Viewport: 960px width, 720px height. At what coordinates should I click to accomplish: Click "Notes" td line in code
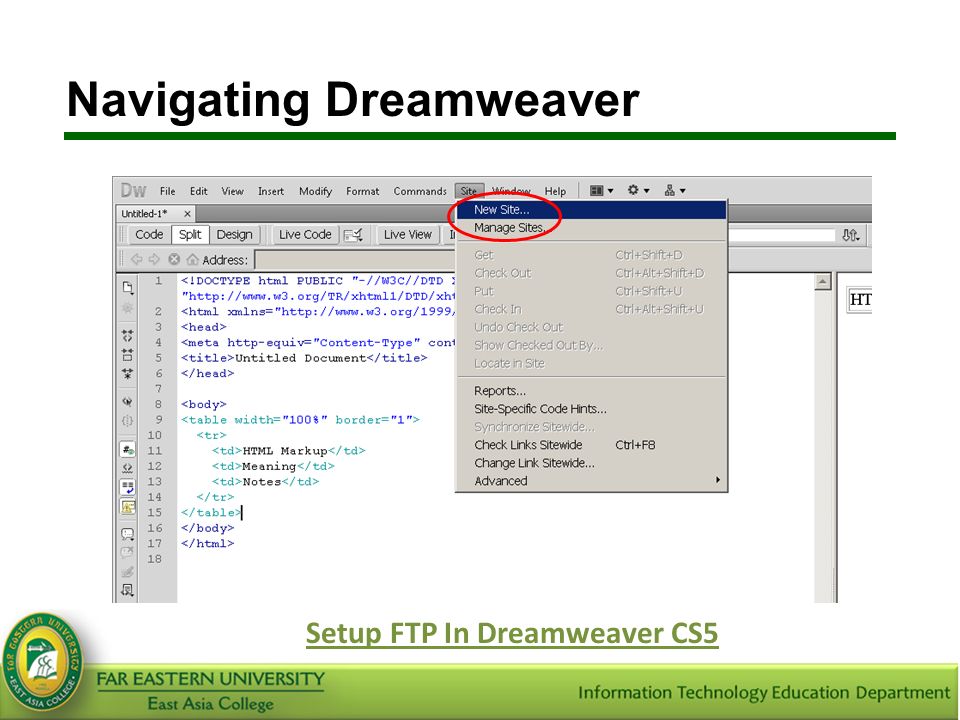click(266, 481)
